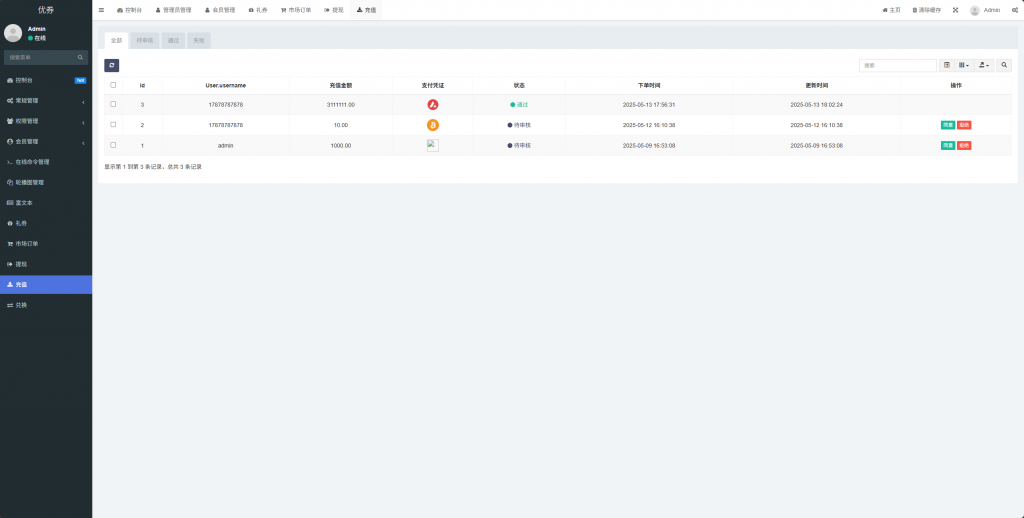Click the red payment proof icon in row 3
The width and height of the screenshot is (1024, 518).
(x=433, y=105)
